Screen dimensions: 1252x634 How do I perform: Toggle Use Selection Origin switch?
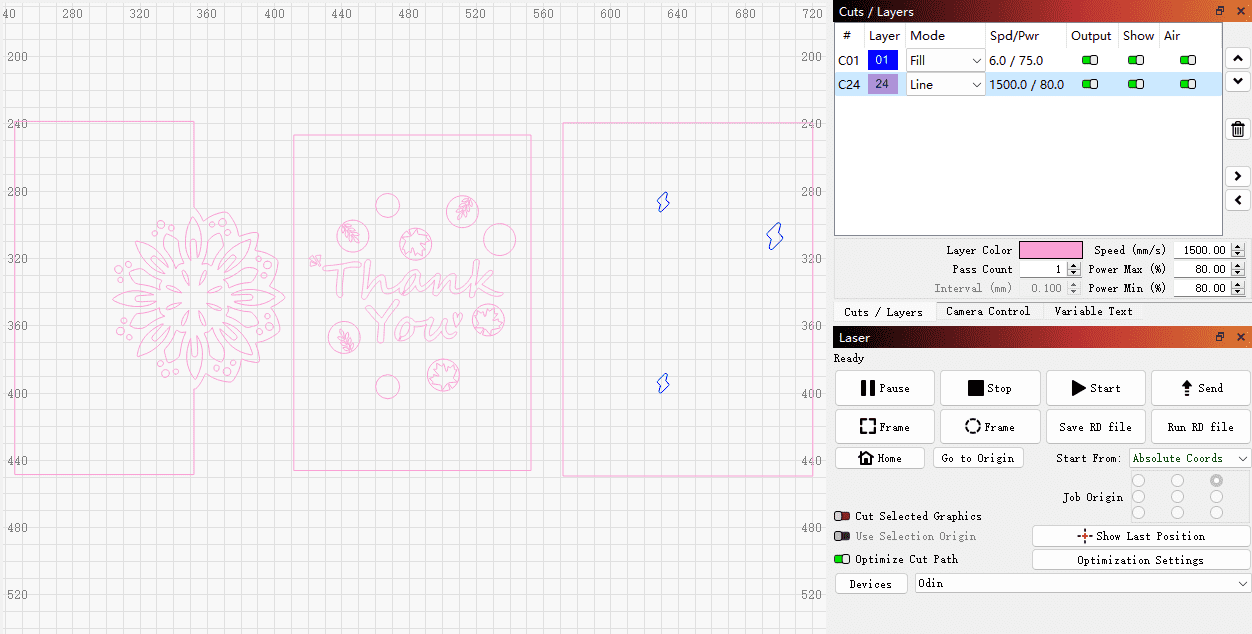pyautogui.click(x=842, y=536)
